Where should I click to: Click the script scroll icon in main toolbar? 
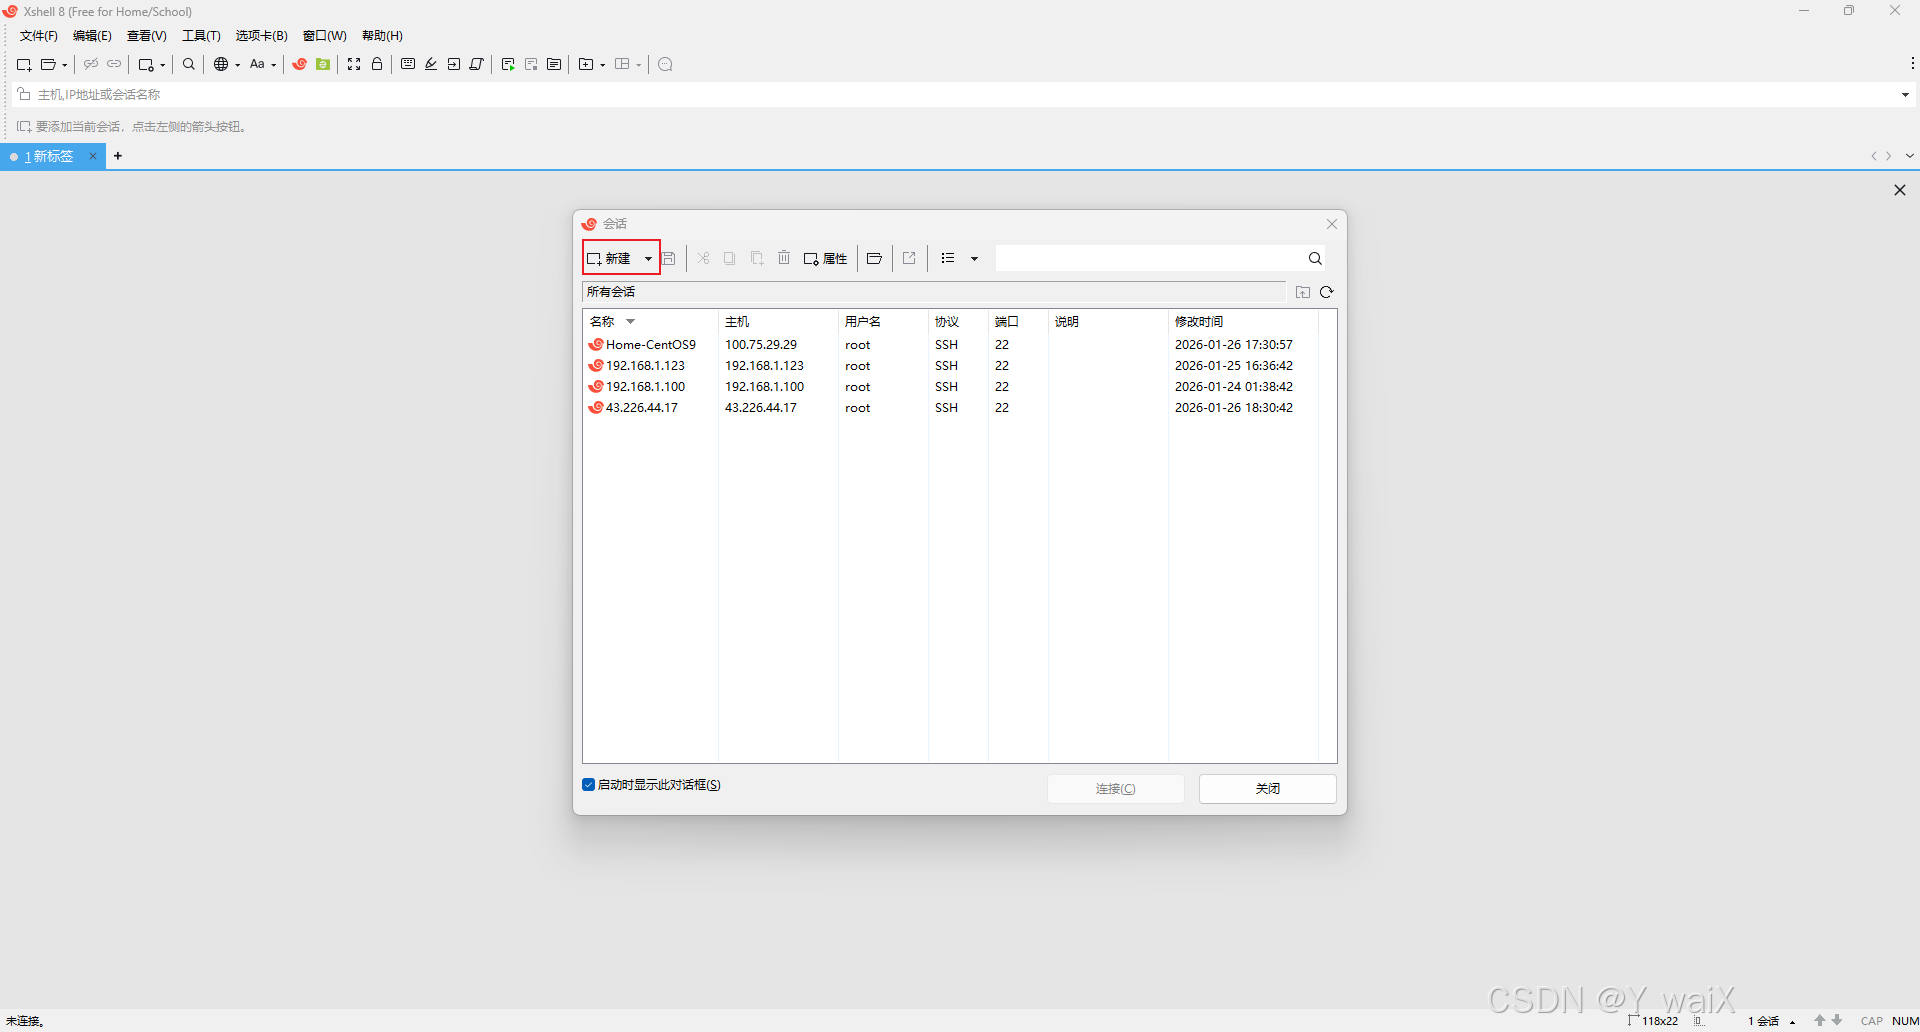477,64
